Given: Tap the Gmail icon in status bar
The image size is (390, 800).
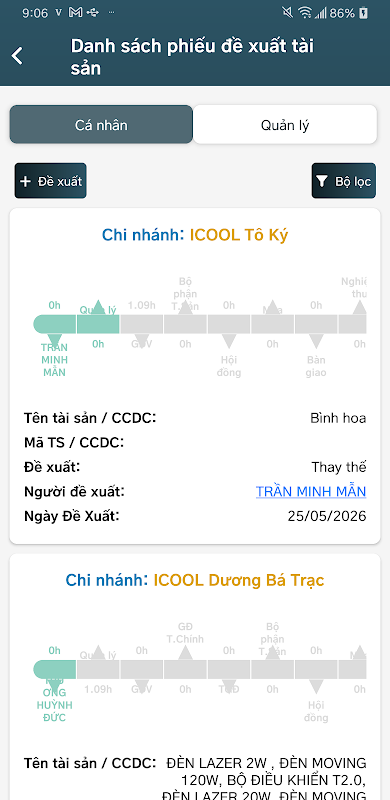Looking at the screenshot, I should [x=76, y=13].
